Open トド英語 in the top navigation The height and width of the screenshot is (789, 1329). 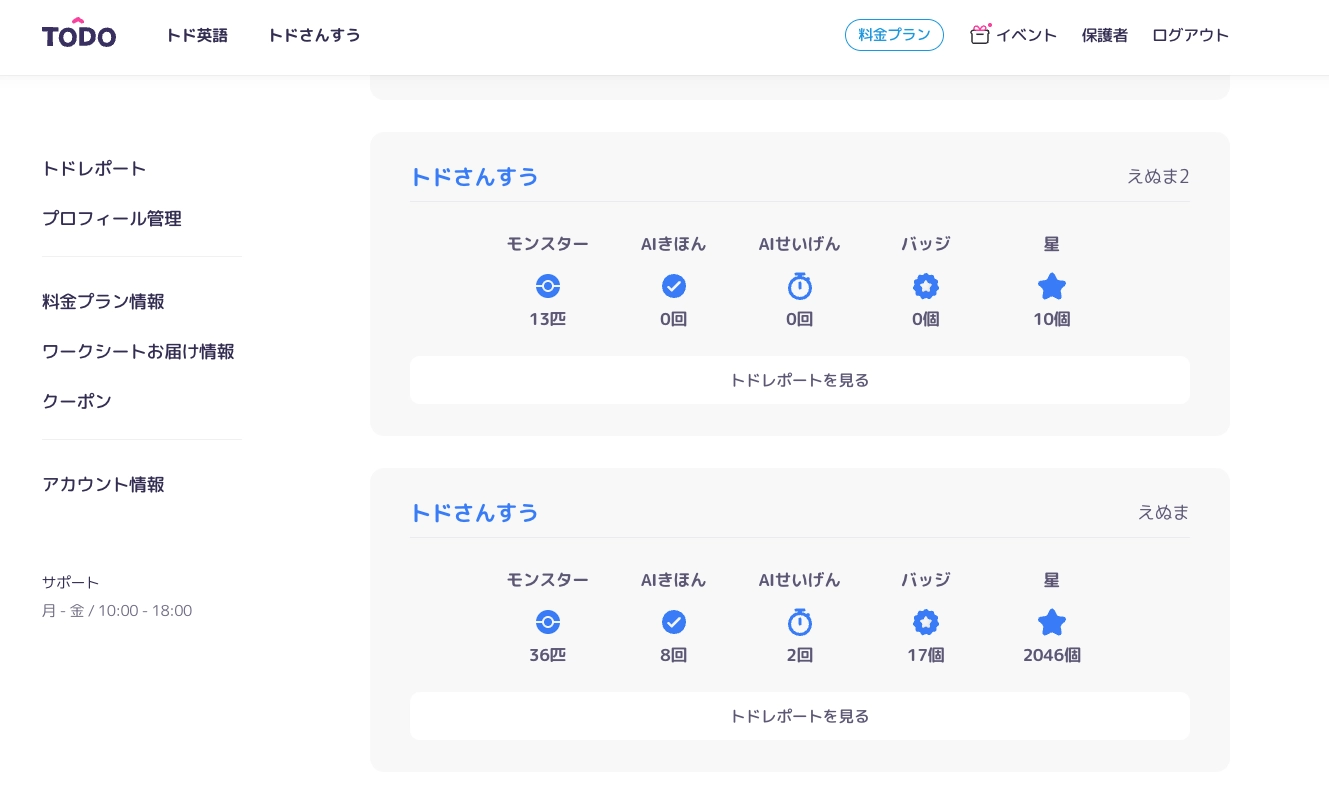[x=197, y=35]
